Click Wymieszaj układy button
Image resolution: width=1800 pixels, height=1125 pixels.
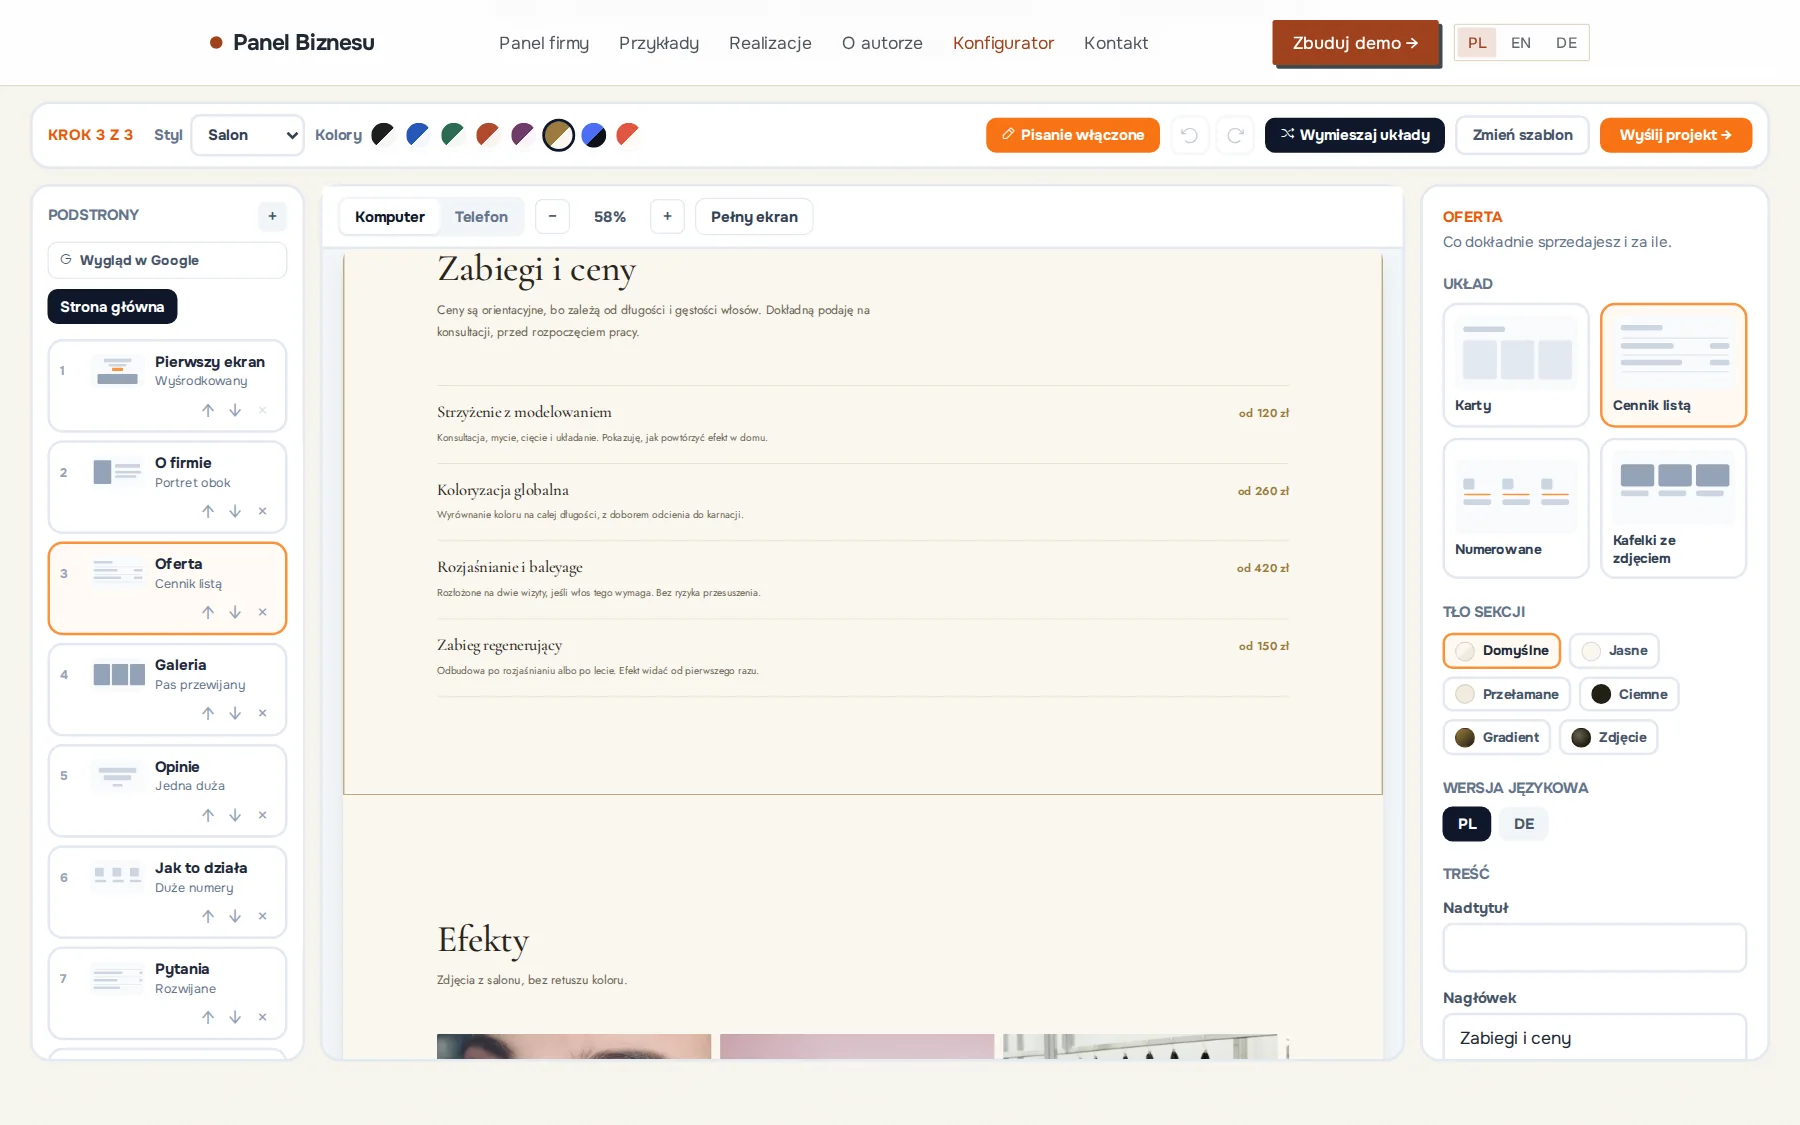[x=1355, y=135]
